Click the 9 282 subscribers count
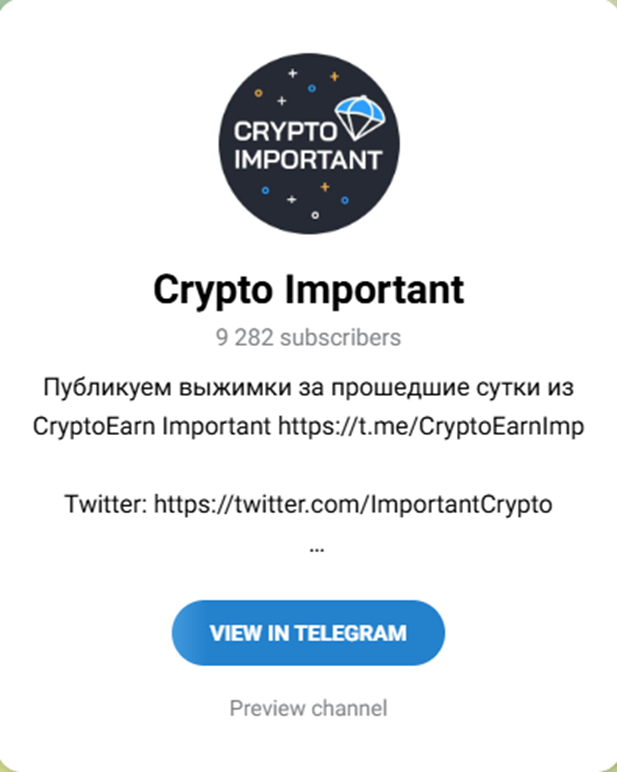Image resolution: width=617 pixels, height=772 pixels. (309, 338)
